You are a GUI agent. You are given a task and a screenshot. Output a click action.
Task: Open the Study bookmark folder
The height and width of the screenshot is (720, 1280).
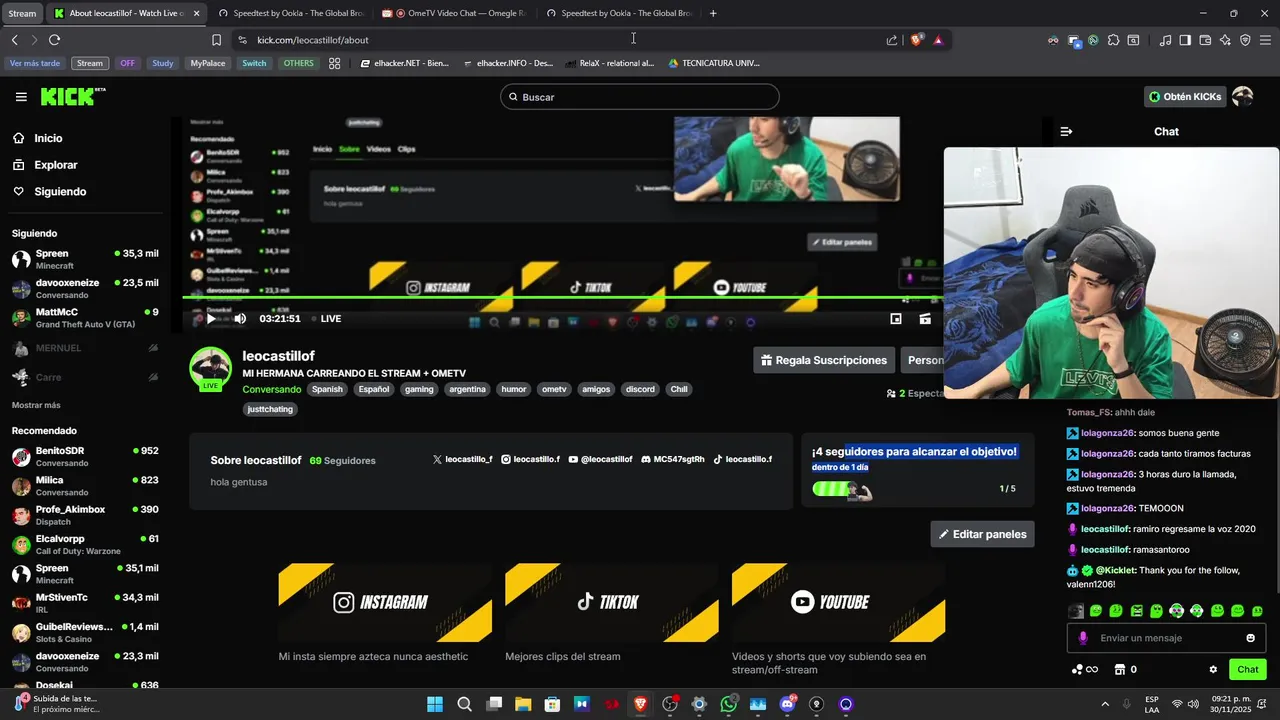coord(163,63)
